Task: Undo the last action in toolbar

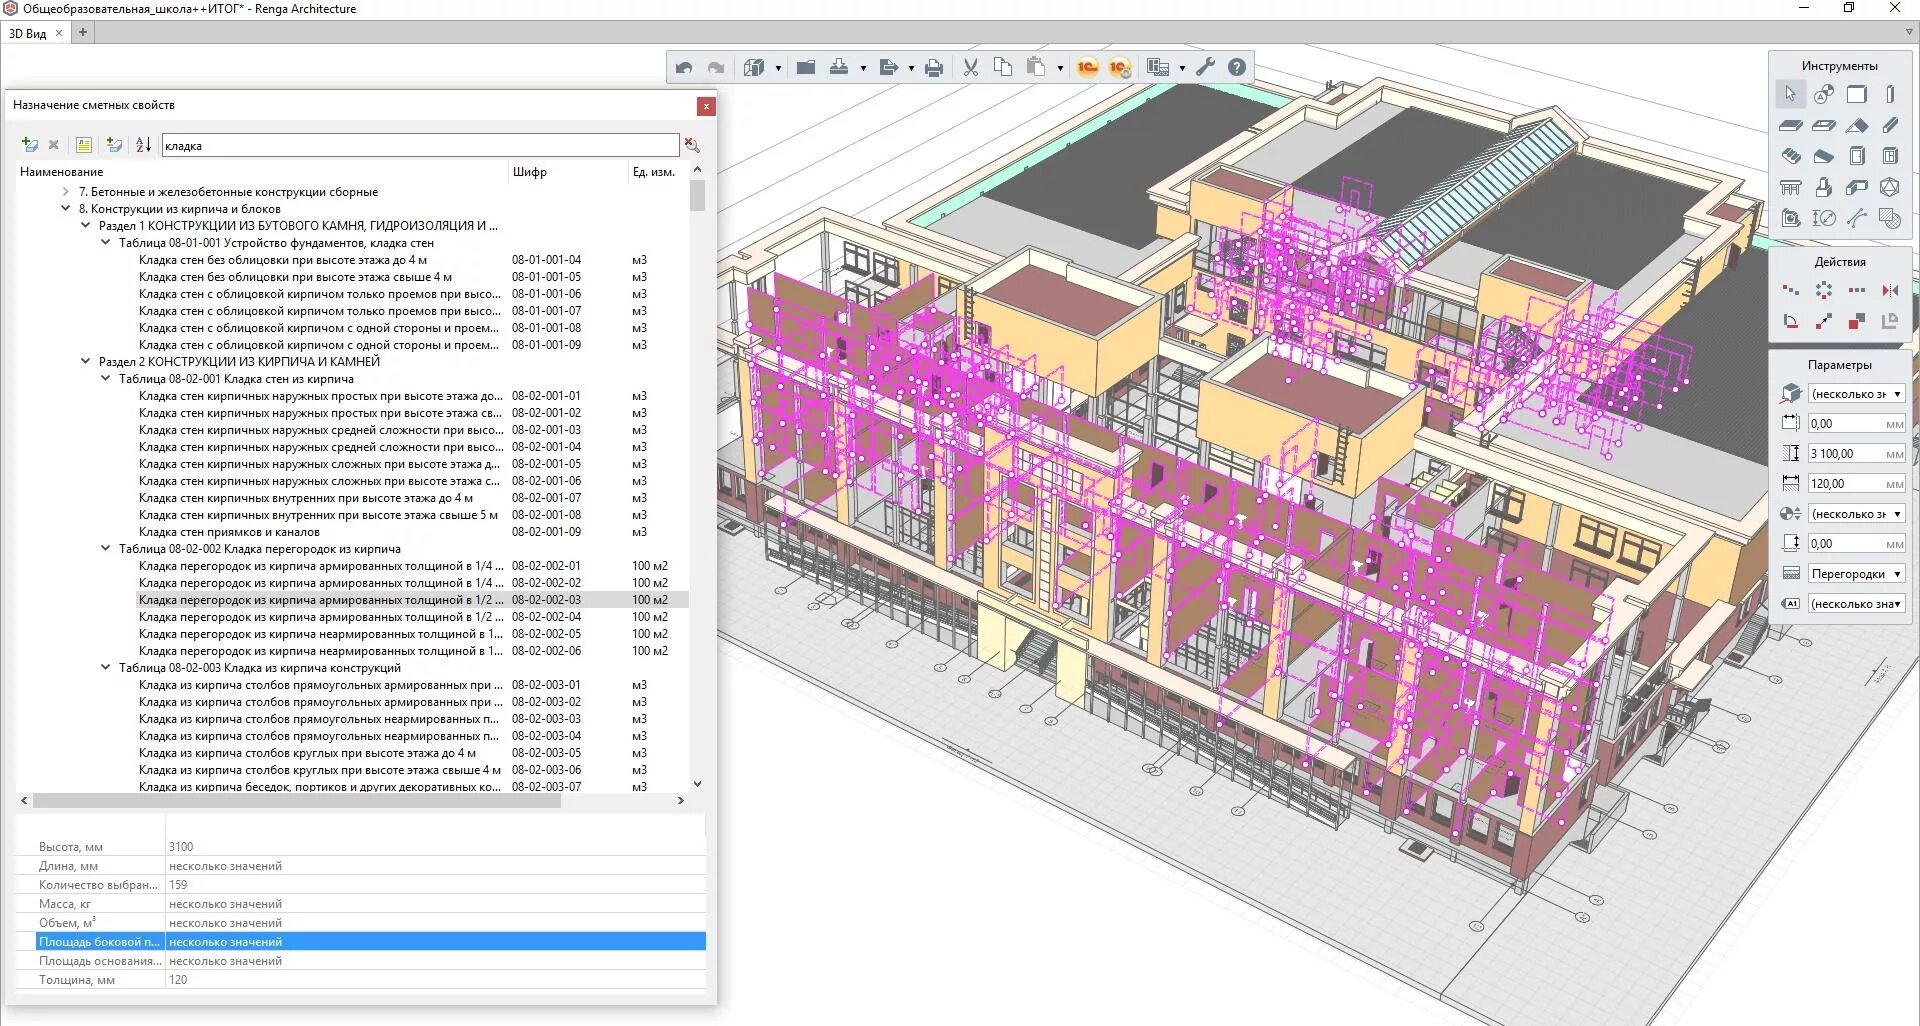Action: point(684,67)
